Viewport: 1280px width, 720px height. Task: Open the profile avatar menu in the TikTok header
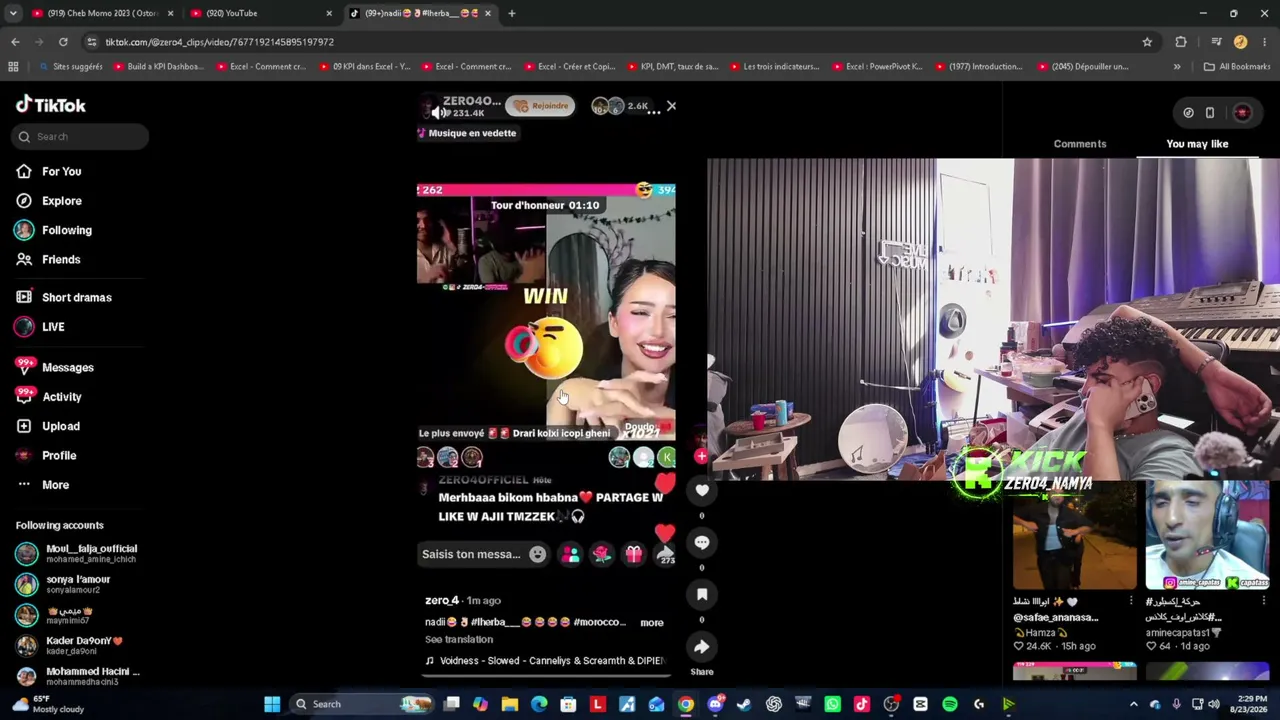pos(1242,113)
